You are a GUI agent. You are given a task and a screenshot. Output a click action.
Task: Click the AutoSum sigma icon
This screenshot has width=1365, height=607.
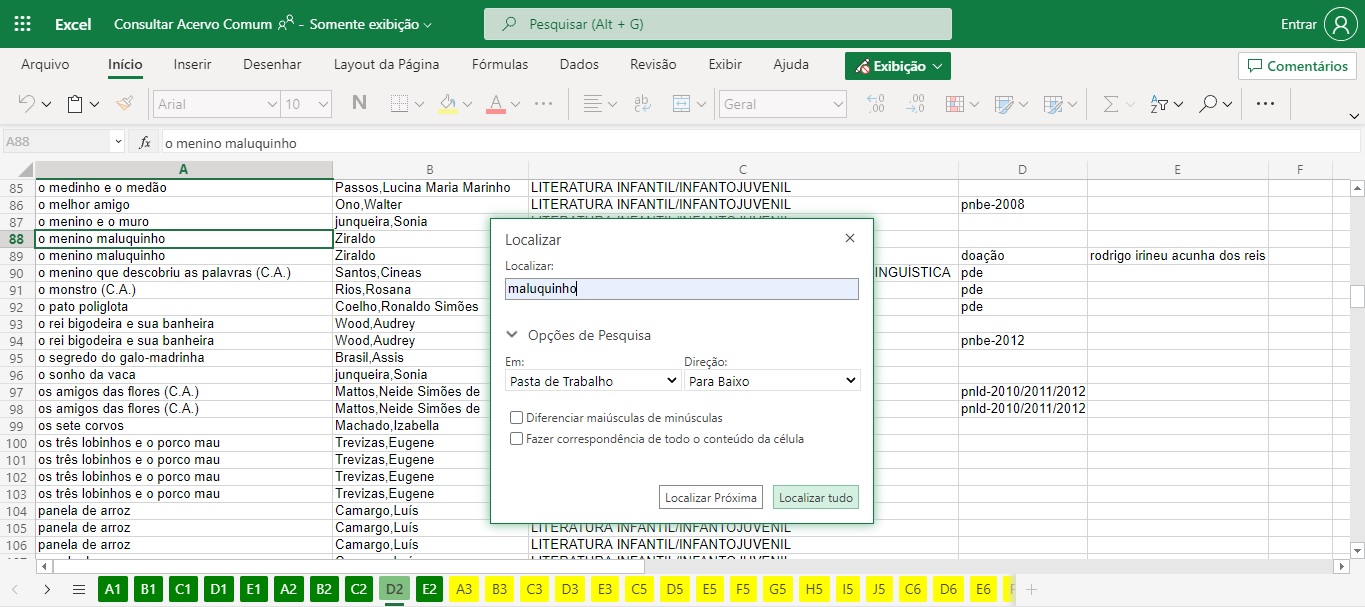pos(1110,104)
